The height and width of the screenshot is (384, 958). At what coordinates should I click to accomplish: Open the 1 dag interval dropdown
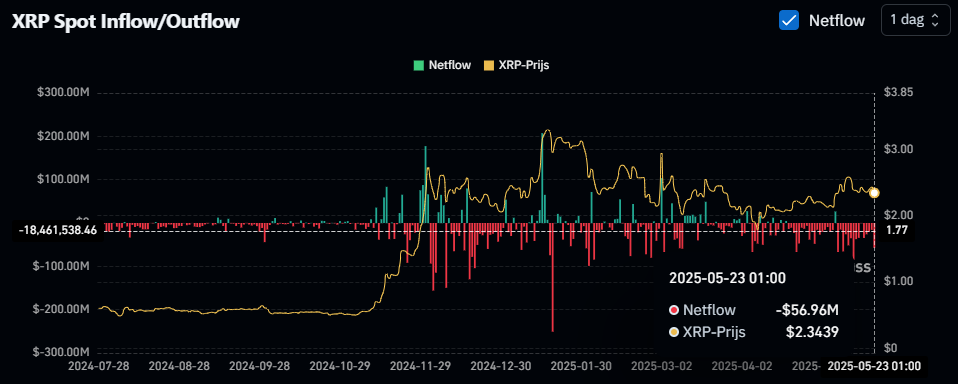[914, 20]
